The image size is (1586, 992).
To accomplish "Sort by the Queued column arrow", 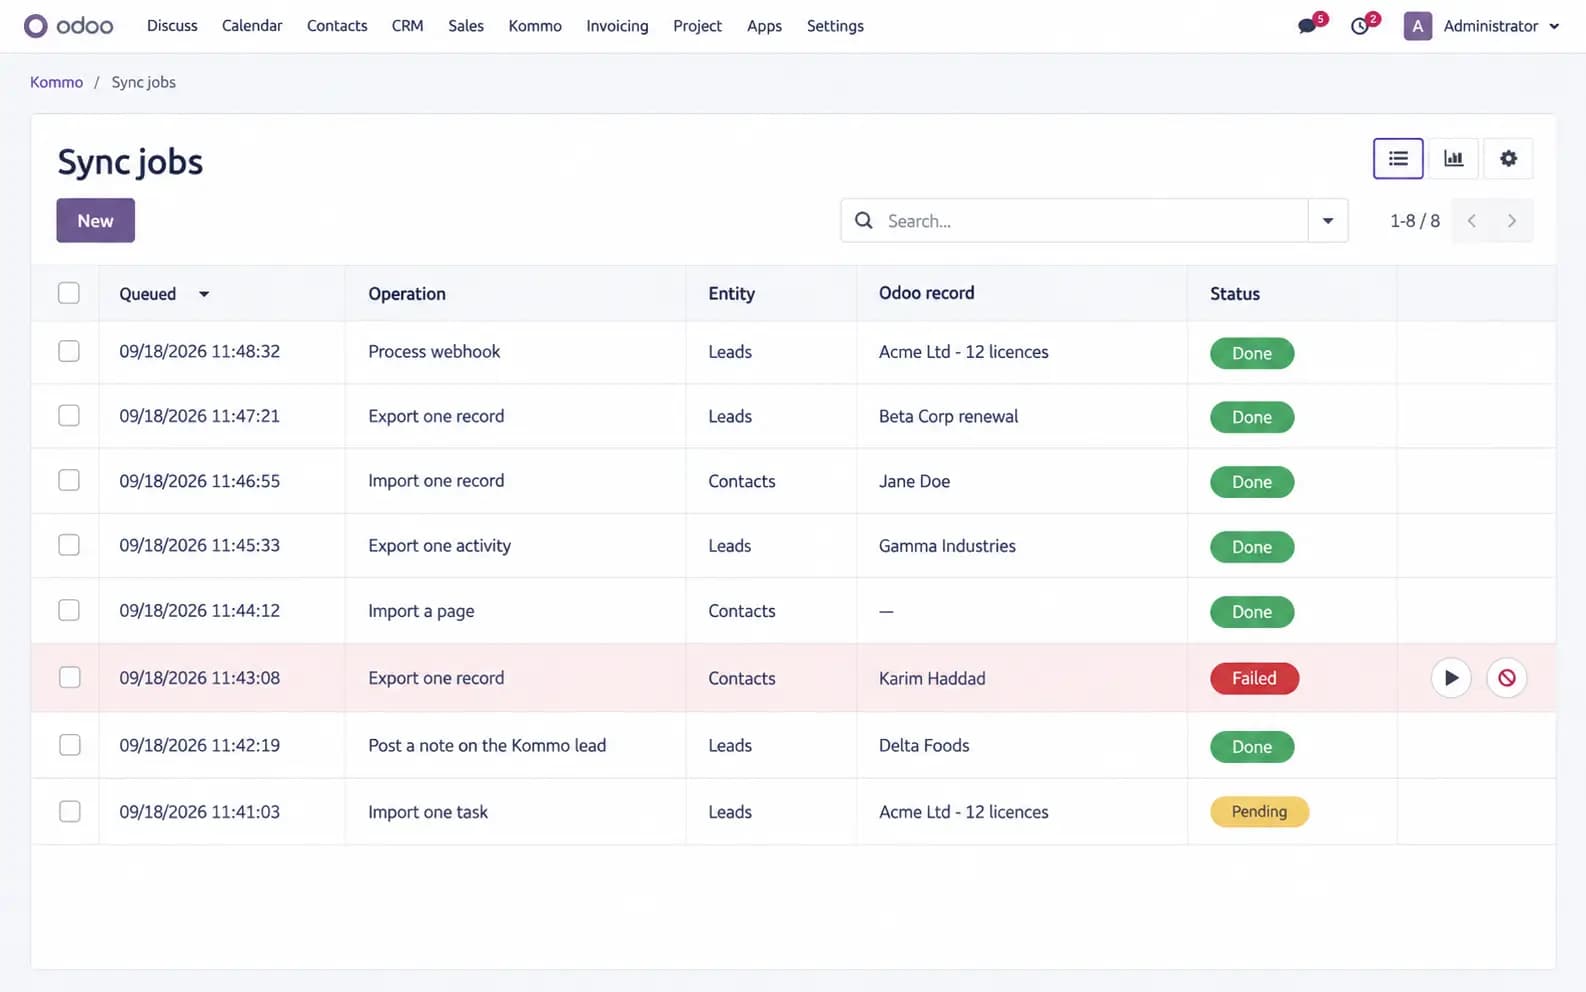I will (x=204, y=294).
